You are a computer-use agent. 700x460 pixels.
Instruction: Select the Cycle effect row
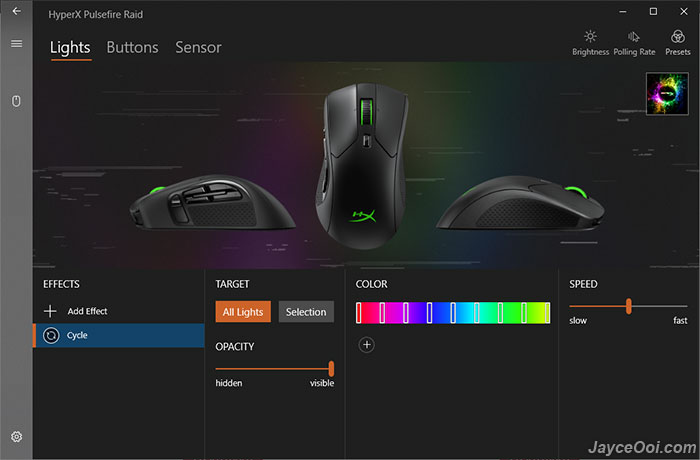click(x=119, y=335)
